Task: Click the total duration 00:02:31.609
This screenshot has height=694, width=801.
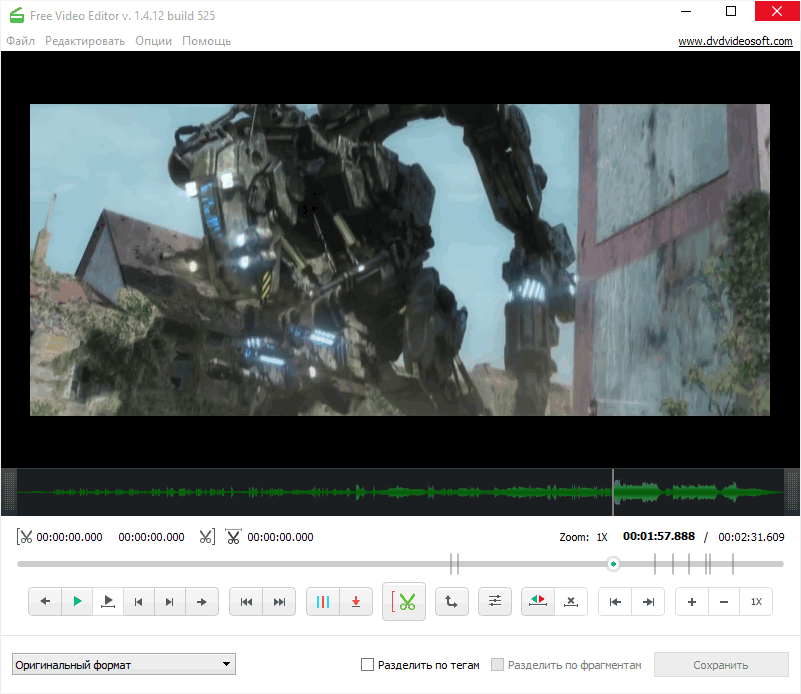Action: [x=751, y=537]
